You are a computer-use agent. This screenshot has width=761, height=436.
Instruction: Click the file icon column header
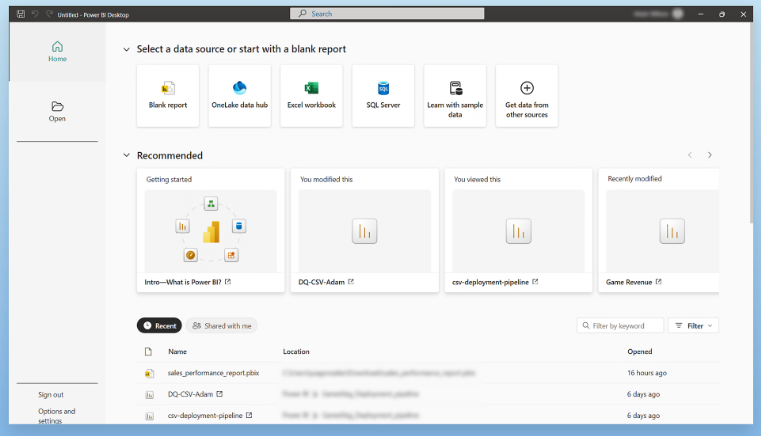click(x=149, y=352)
